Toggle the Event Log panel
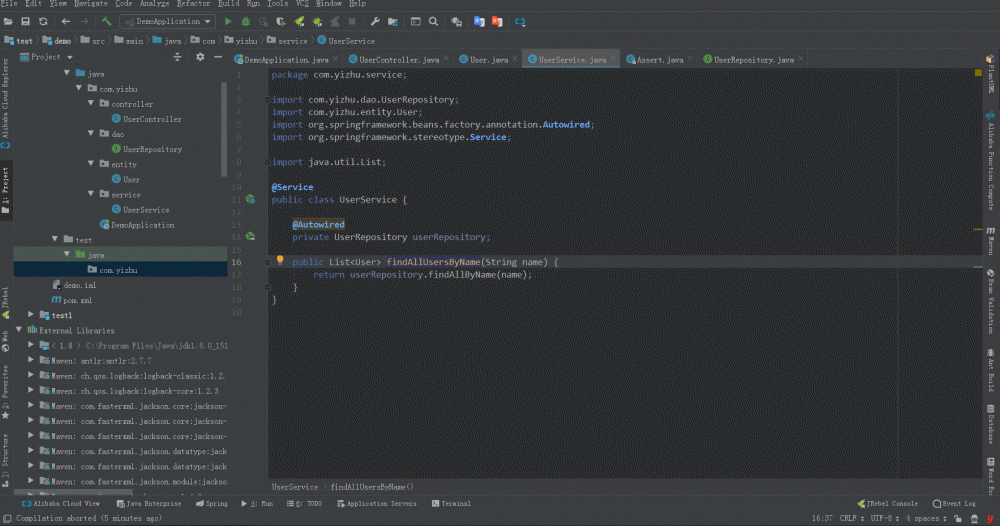Screen dimensions: 1000x526 [x=954, y=504]
